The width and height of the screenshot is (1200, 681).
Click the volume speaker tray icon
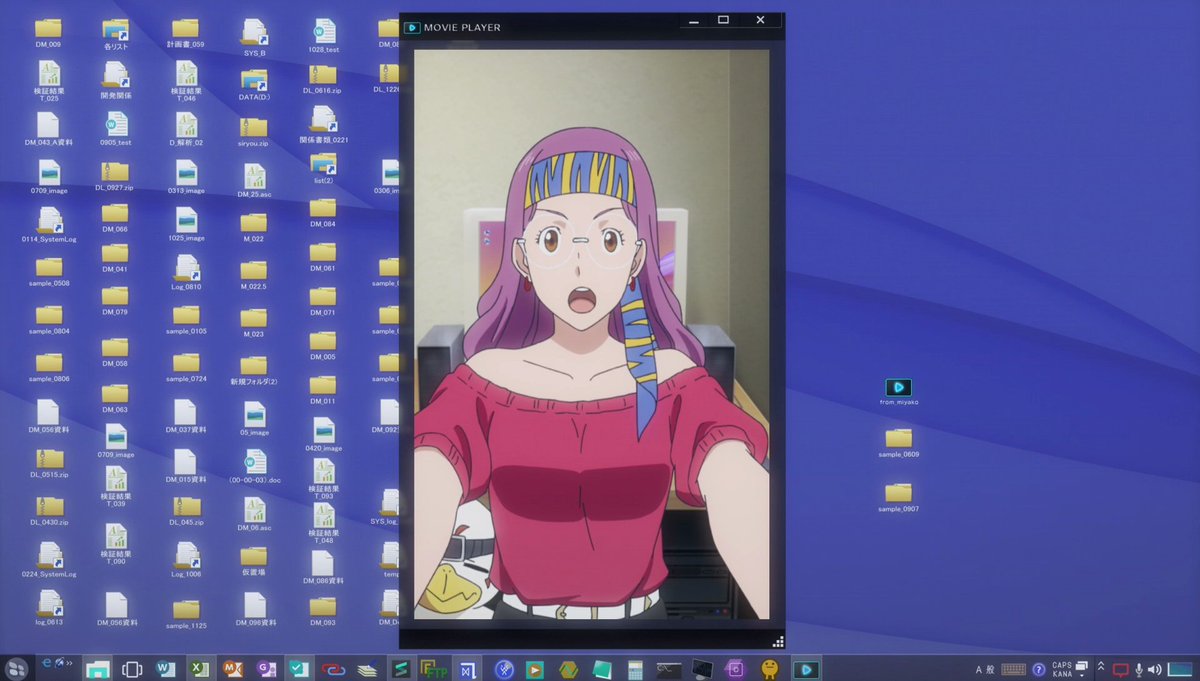click(1154, 670)
